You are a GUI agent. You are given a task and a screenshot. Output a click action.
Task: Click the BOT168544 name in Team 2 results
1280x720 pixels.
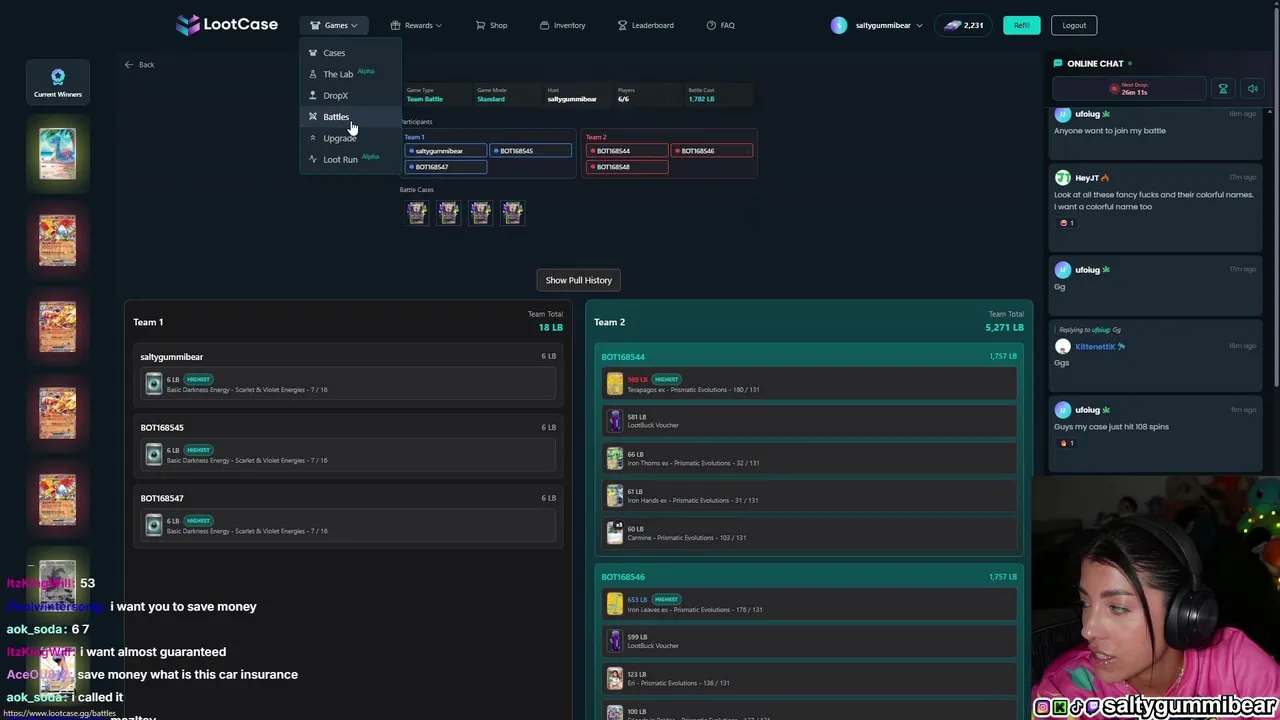pyautogui.click(x=623, y=357)
